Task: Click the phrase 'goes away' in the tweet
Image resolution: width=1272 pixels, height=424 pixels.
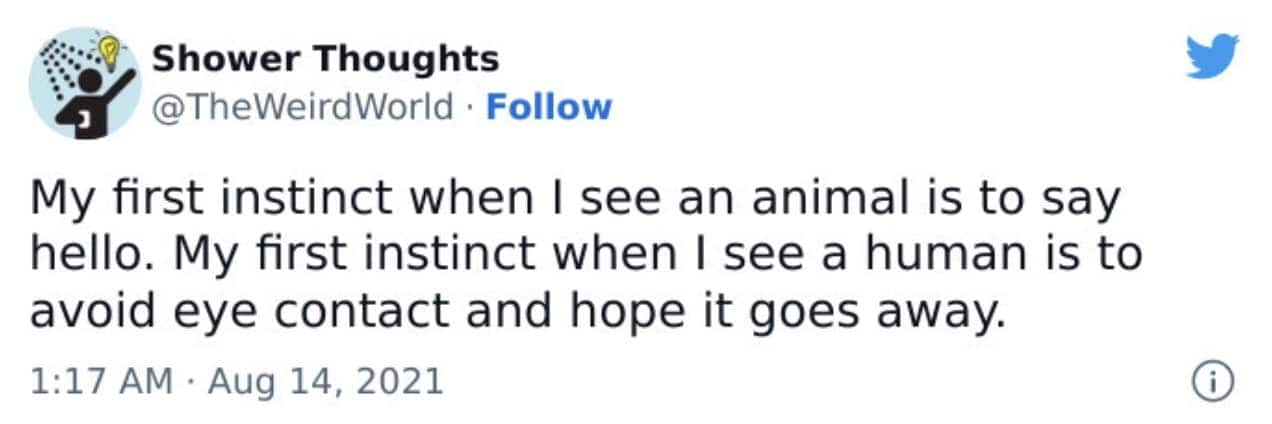Action: tap(888, 314)
